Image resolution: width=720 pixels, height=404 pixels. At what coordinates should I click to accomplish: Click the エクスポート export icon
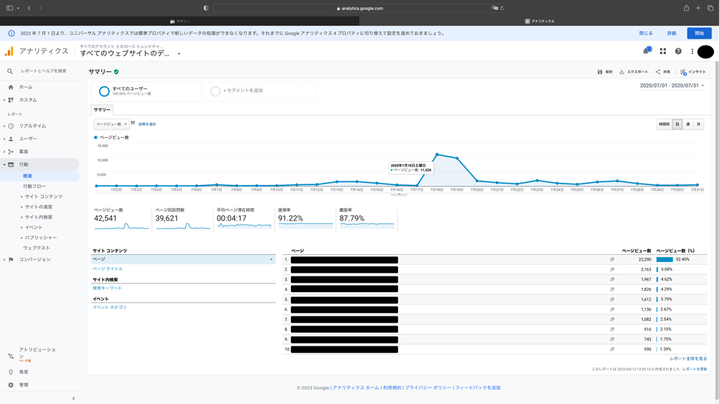pyautogui.click(x=622, y=72)
